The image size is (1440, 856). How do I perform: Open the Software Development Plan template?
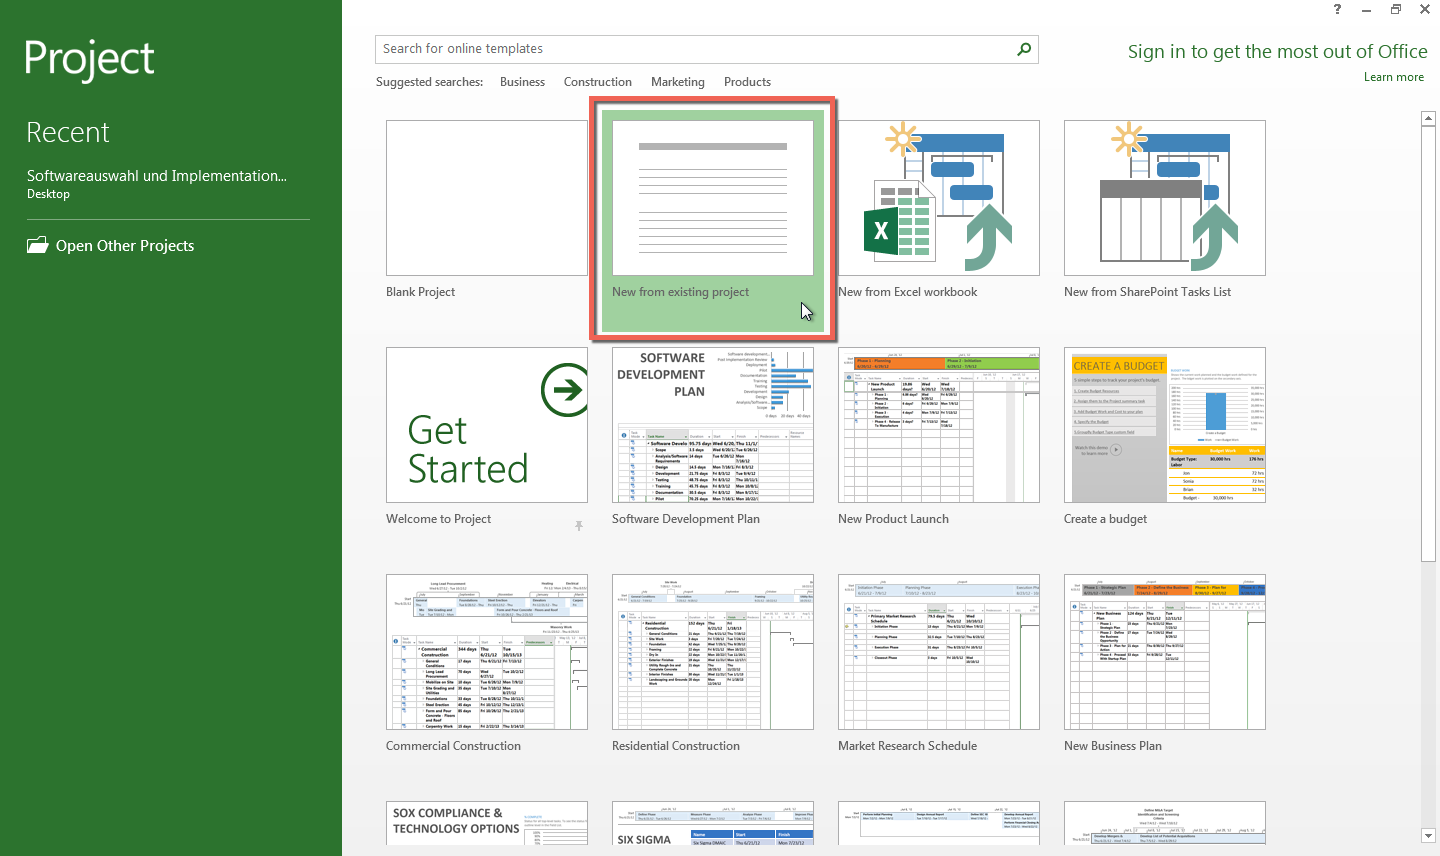712,424
